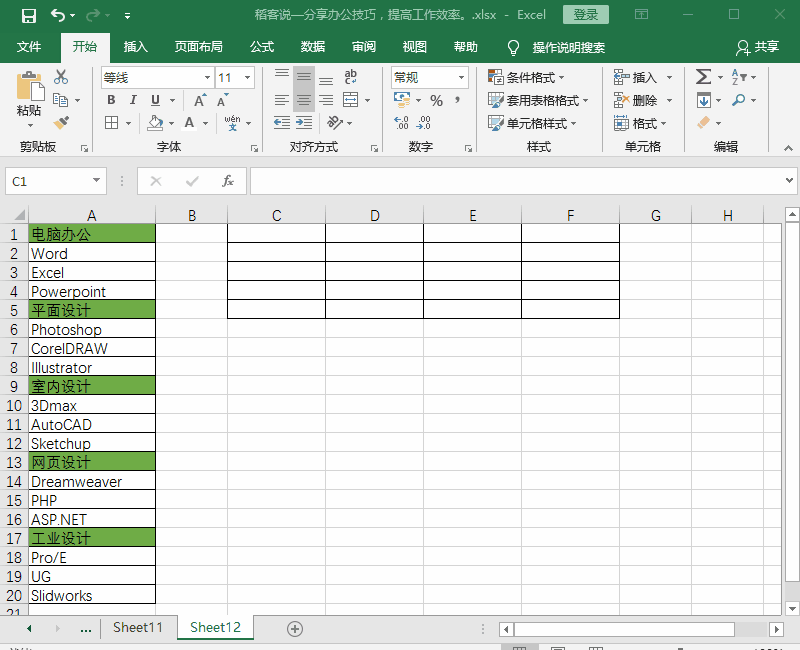Click the Find and Select magnifier icon

738,100
